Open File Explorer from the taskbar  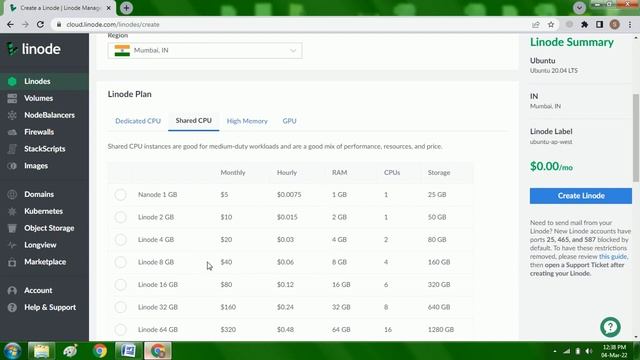coord(41,351)
